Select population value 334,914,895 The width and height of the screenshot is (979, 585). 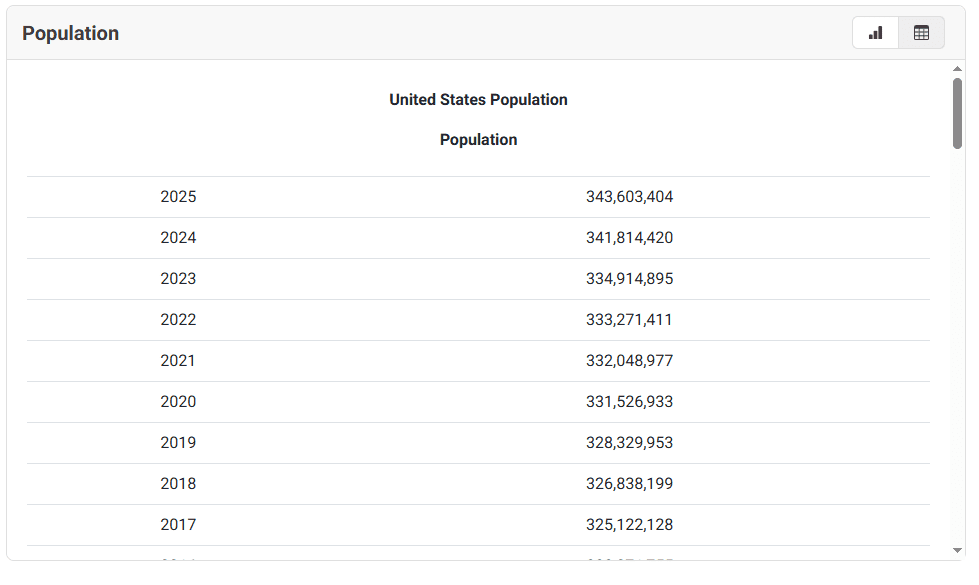coord(629,278)
